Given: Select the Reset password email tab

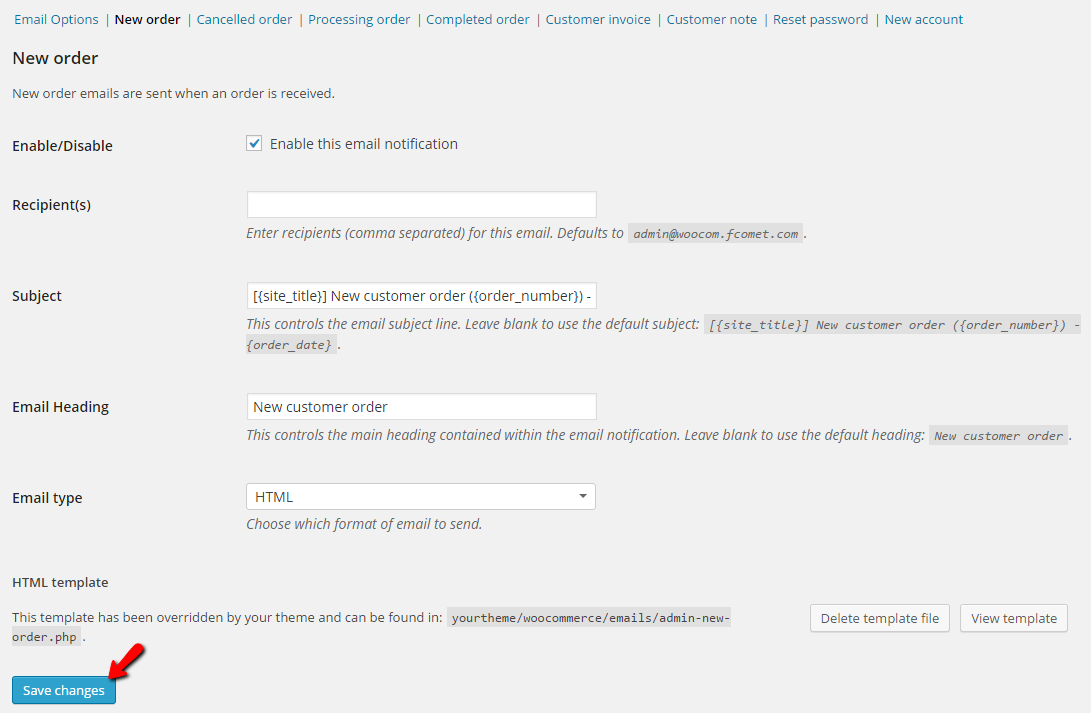Looking at the screenshot, I should (x=820, y=19).
